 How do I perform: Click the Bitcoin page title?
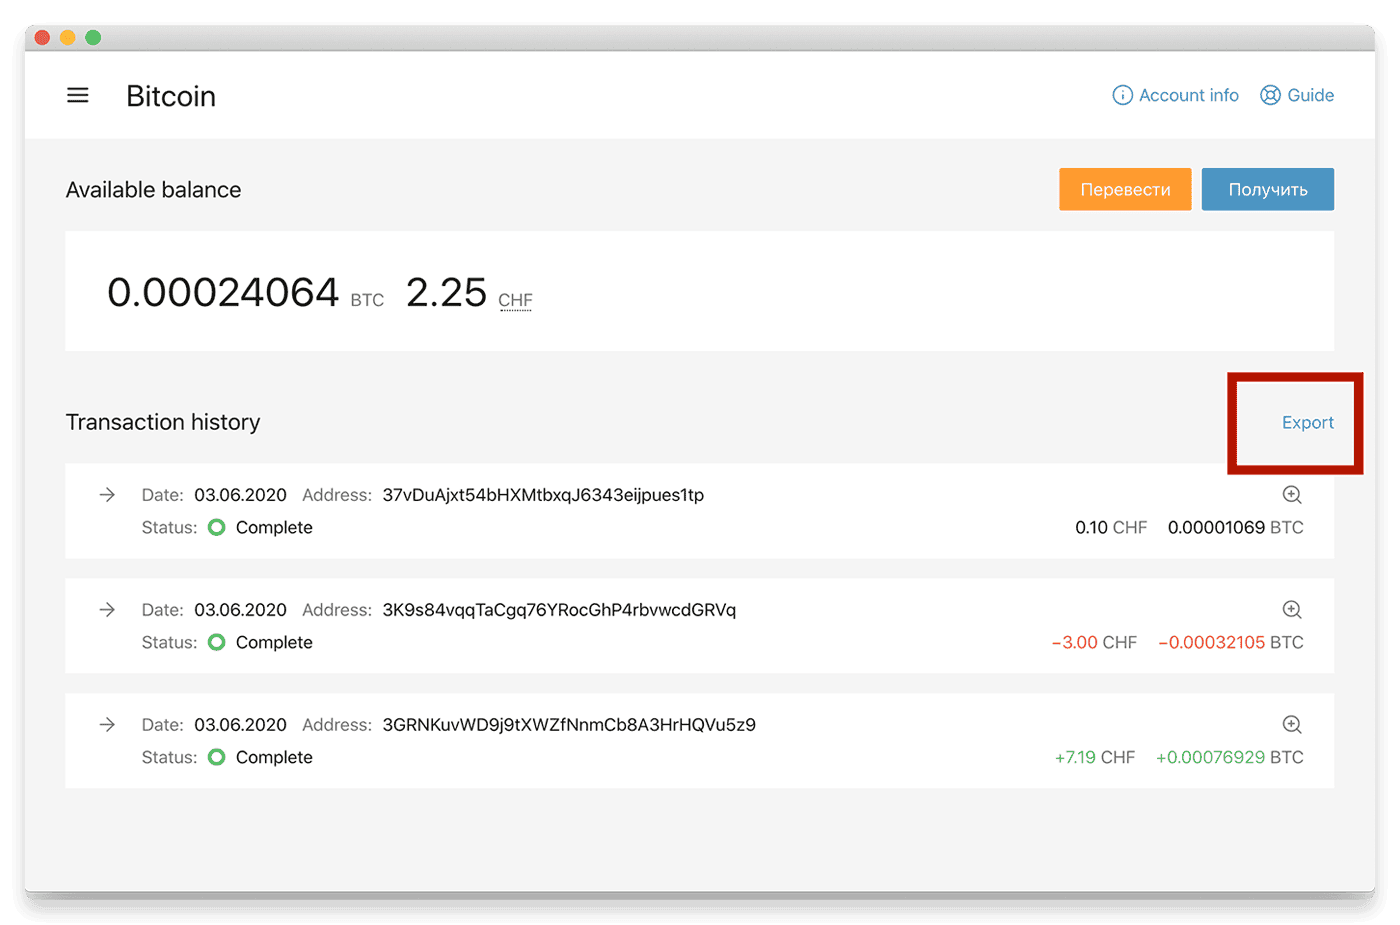(x=171, y=96)
